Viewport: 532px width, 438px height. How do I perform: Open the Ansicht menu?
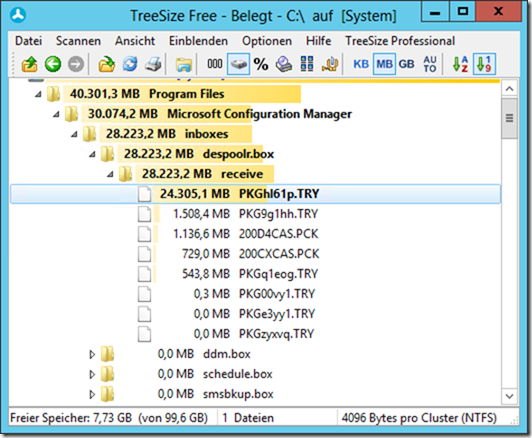pyautogui.click(x=135, y=41)
